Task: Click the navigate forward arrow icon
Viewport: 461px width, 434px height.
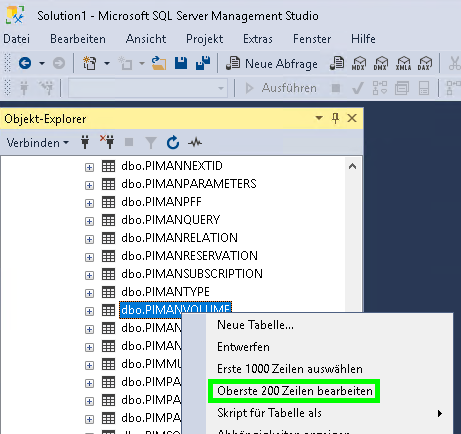Action: coord(59,63)
